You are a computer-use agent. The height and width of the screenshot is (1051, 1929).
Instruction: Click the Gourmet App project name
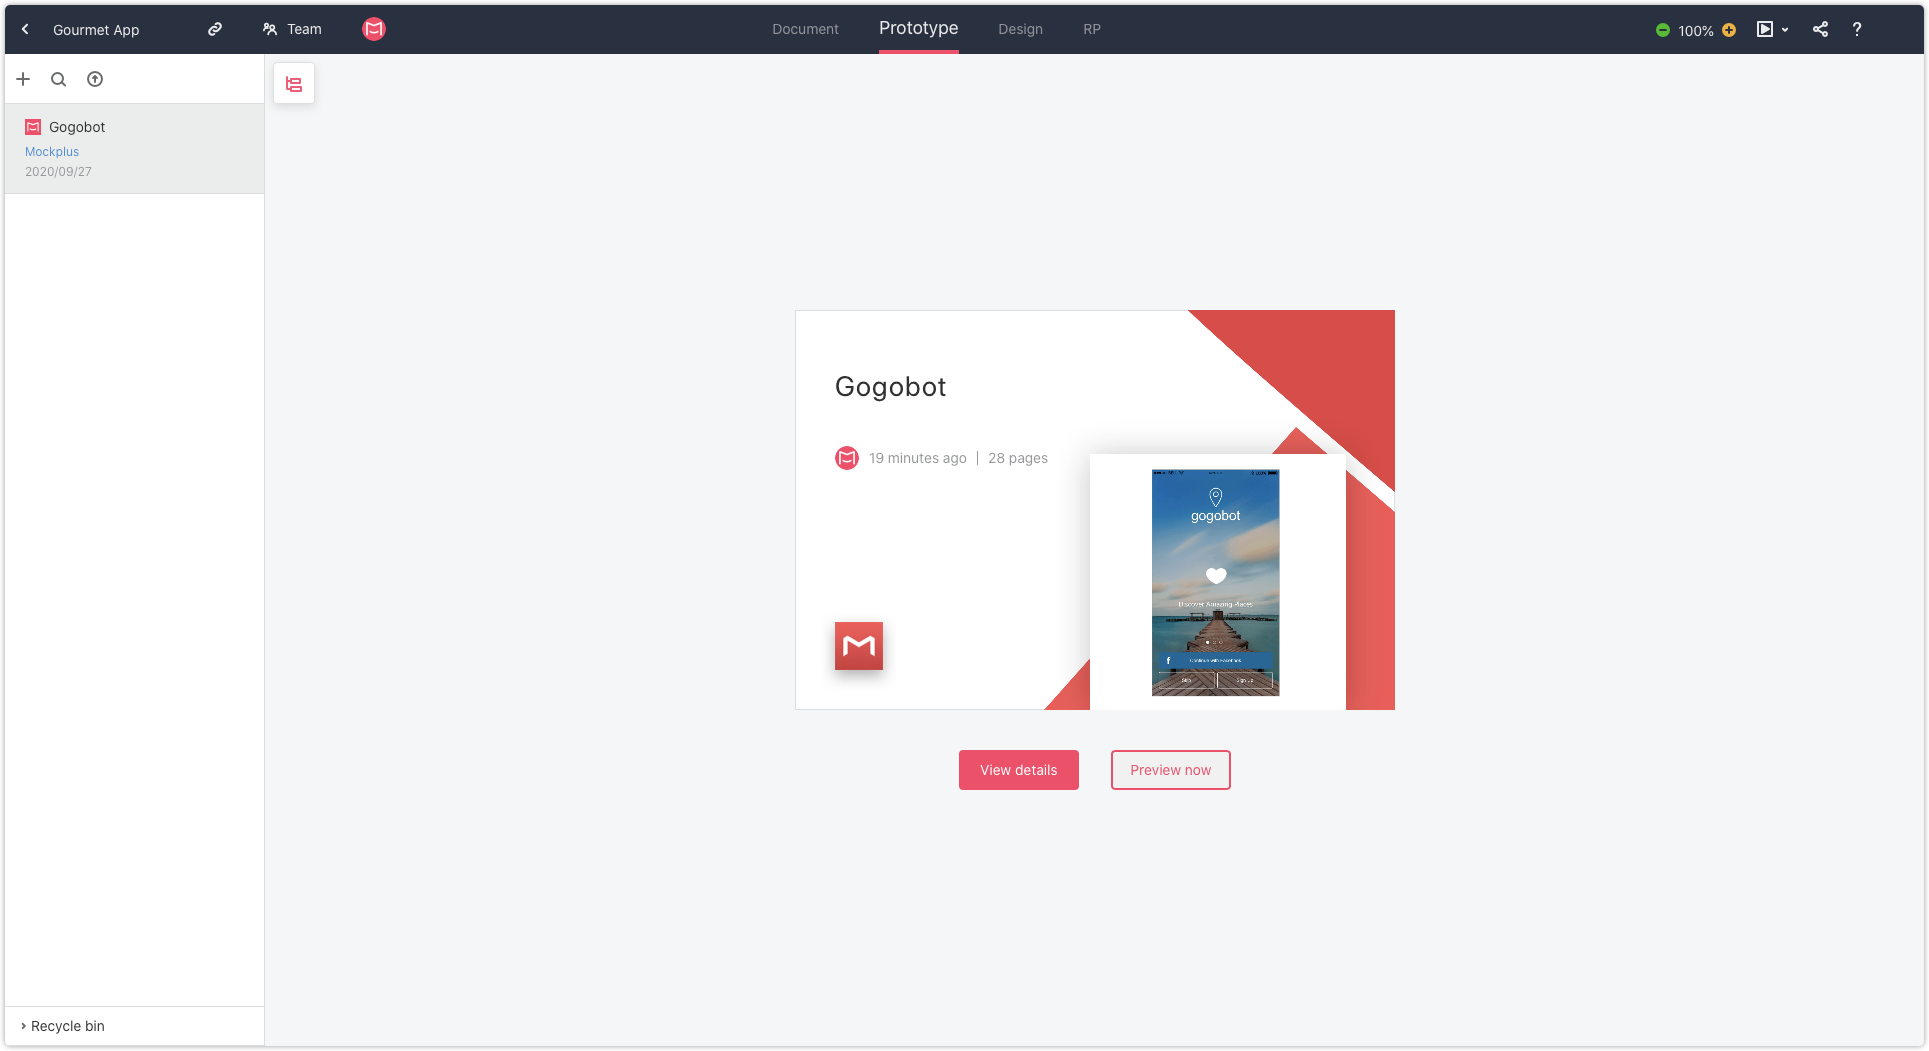click(x=96, y=30)
